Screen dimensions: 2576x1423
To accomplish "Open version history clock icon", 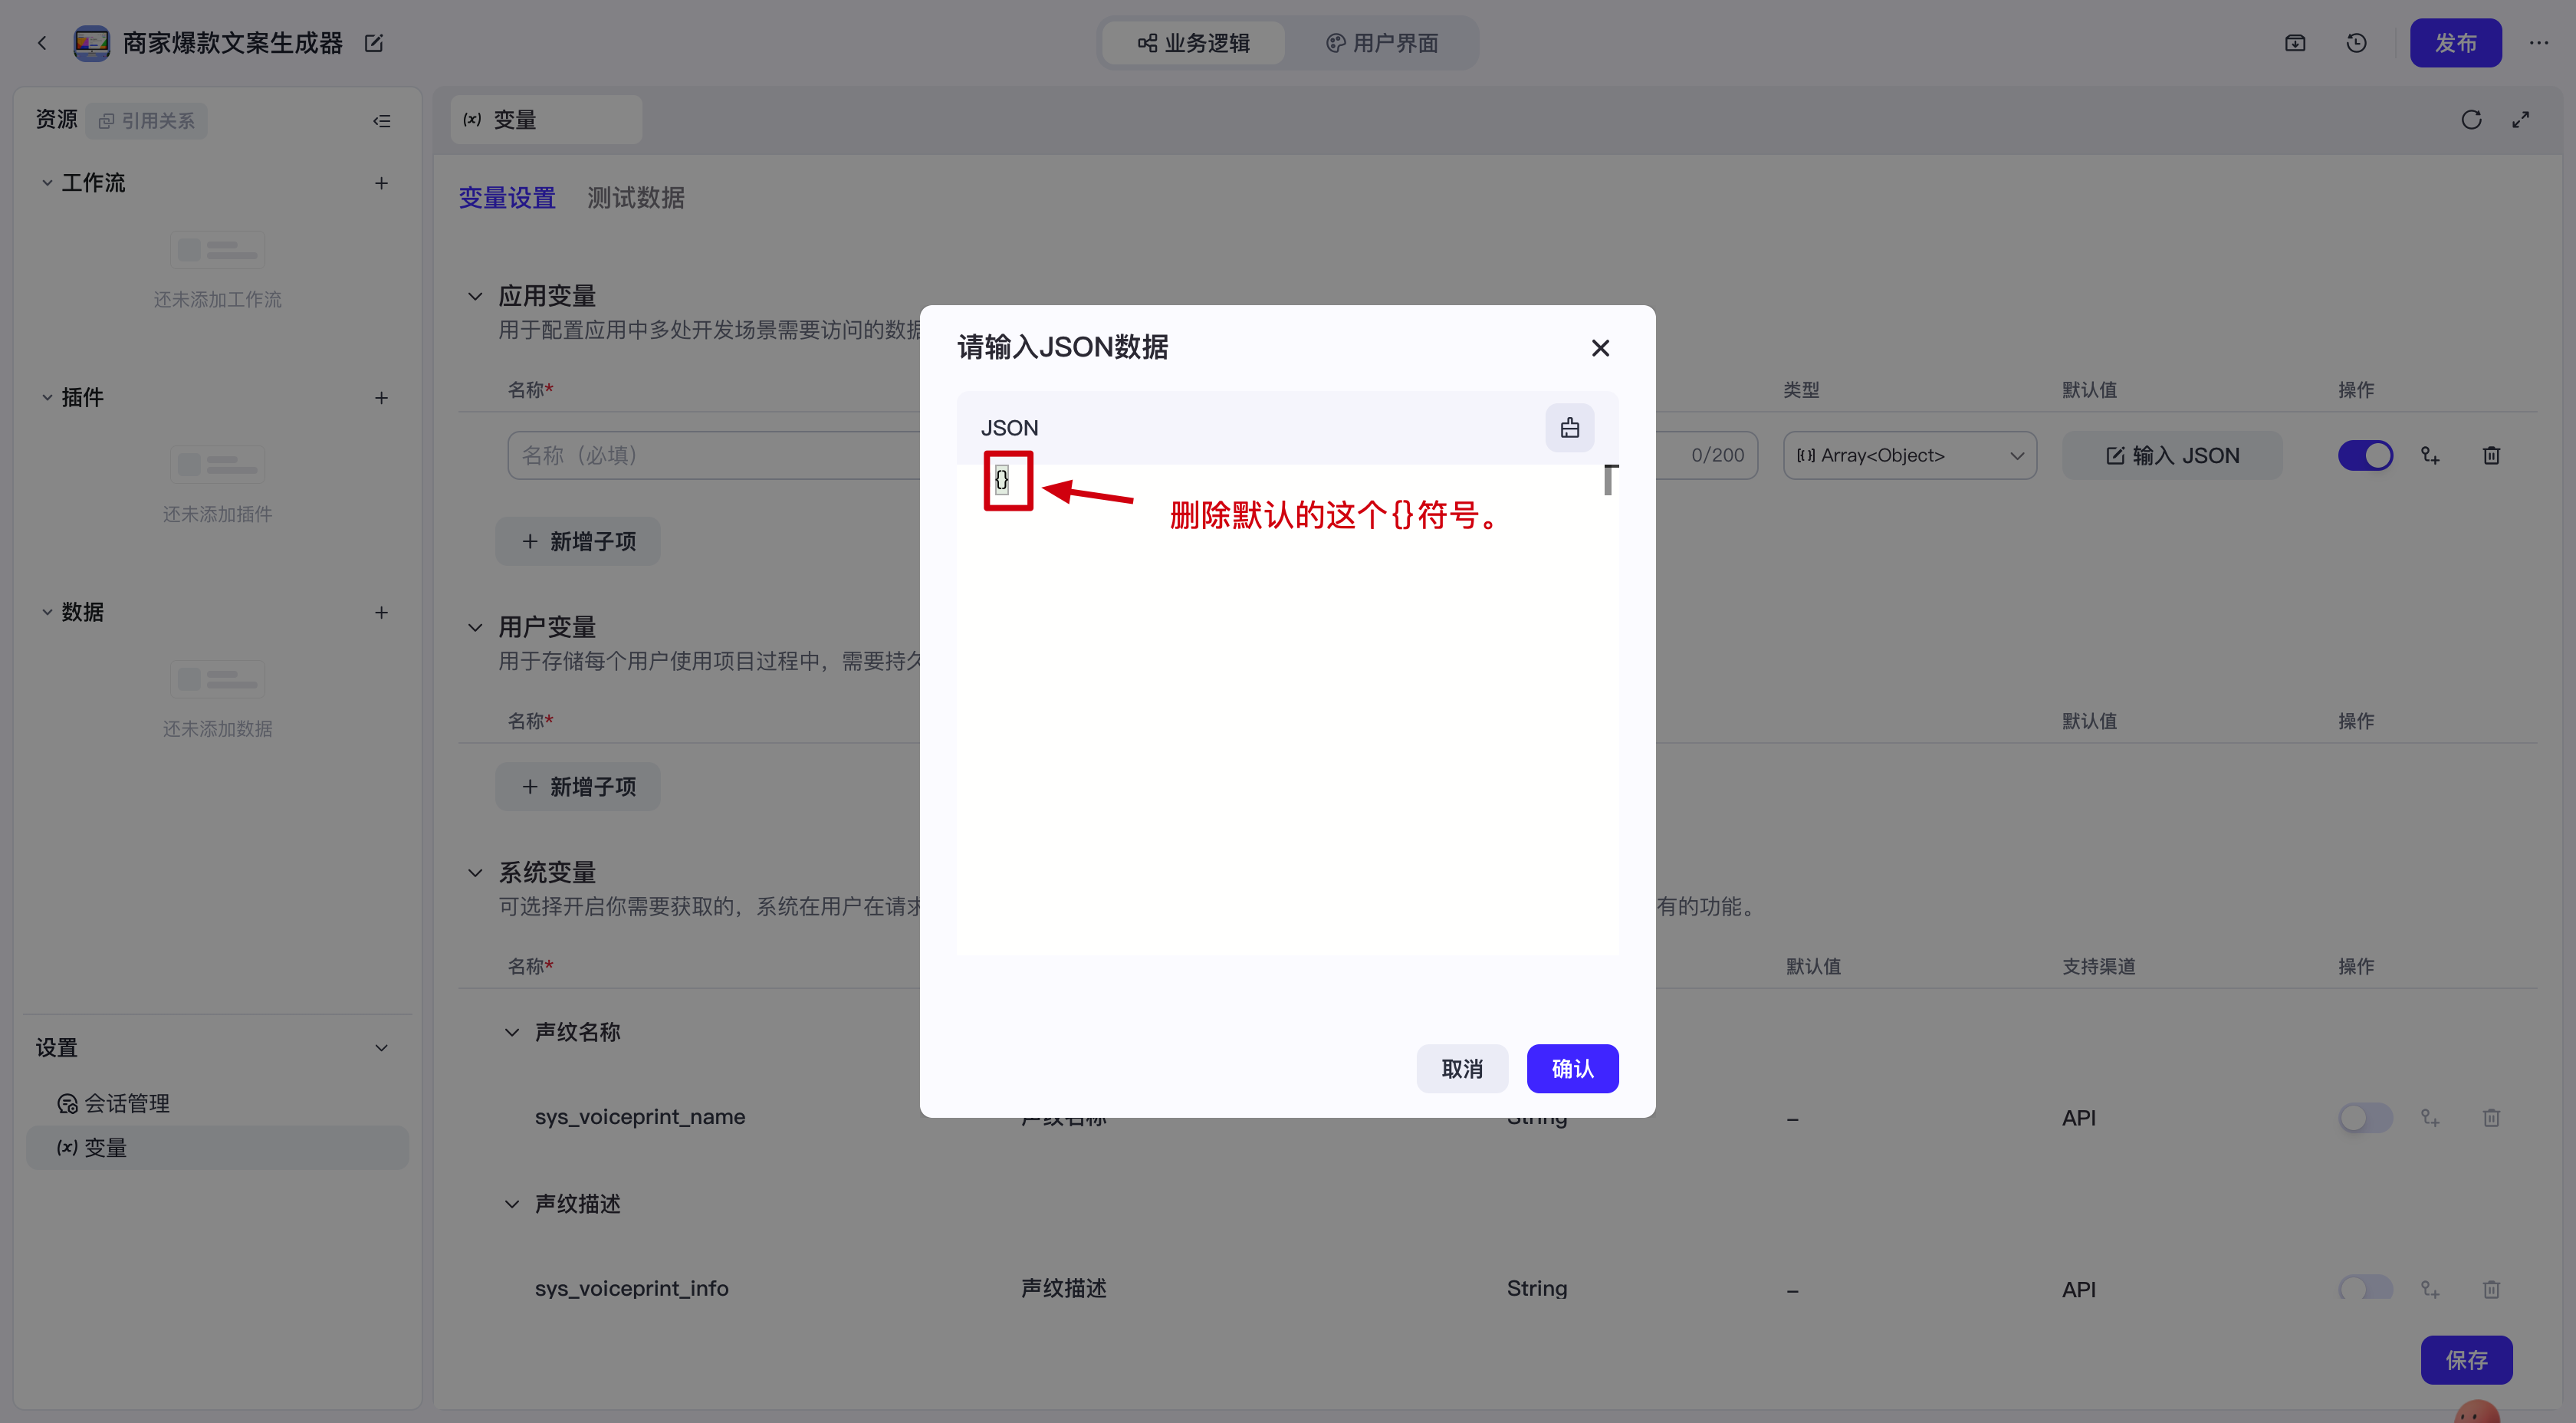I will point(2356,43).
